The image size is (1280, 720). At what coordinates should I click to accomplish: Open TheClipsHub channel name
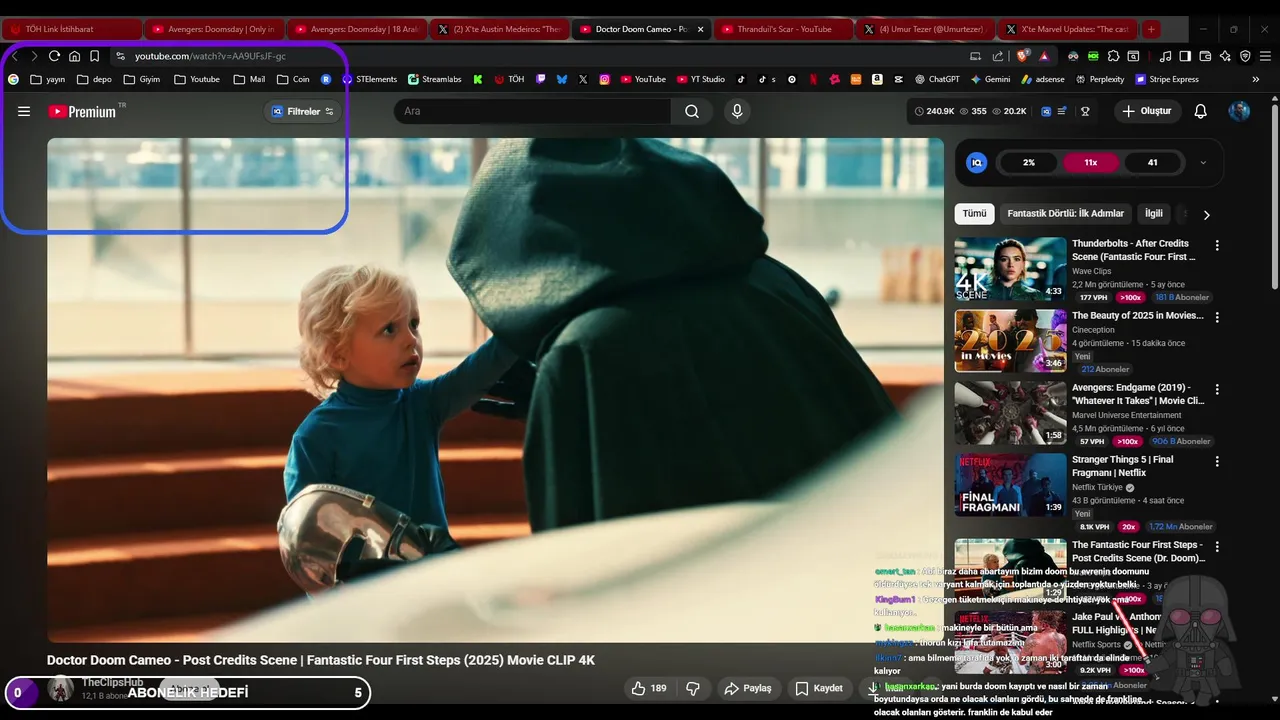tap(112, 682)
